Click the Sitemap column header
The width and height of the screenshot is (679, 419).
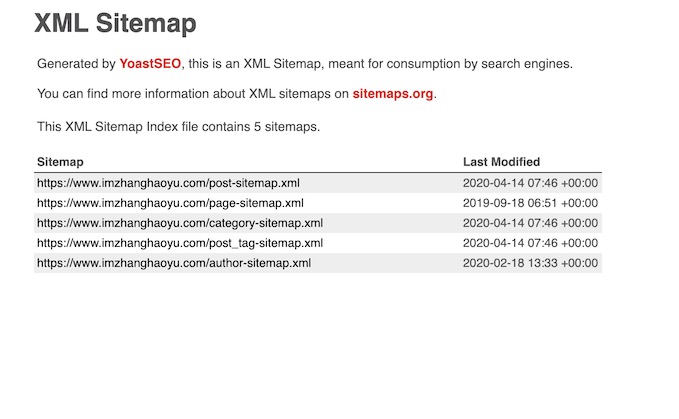pyautogui.click(x=60, y=162)
